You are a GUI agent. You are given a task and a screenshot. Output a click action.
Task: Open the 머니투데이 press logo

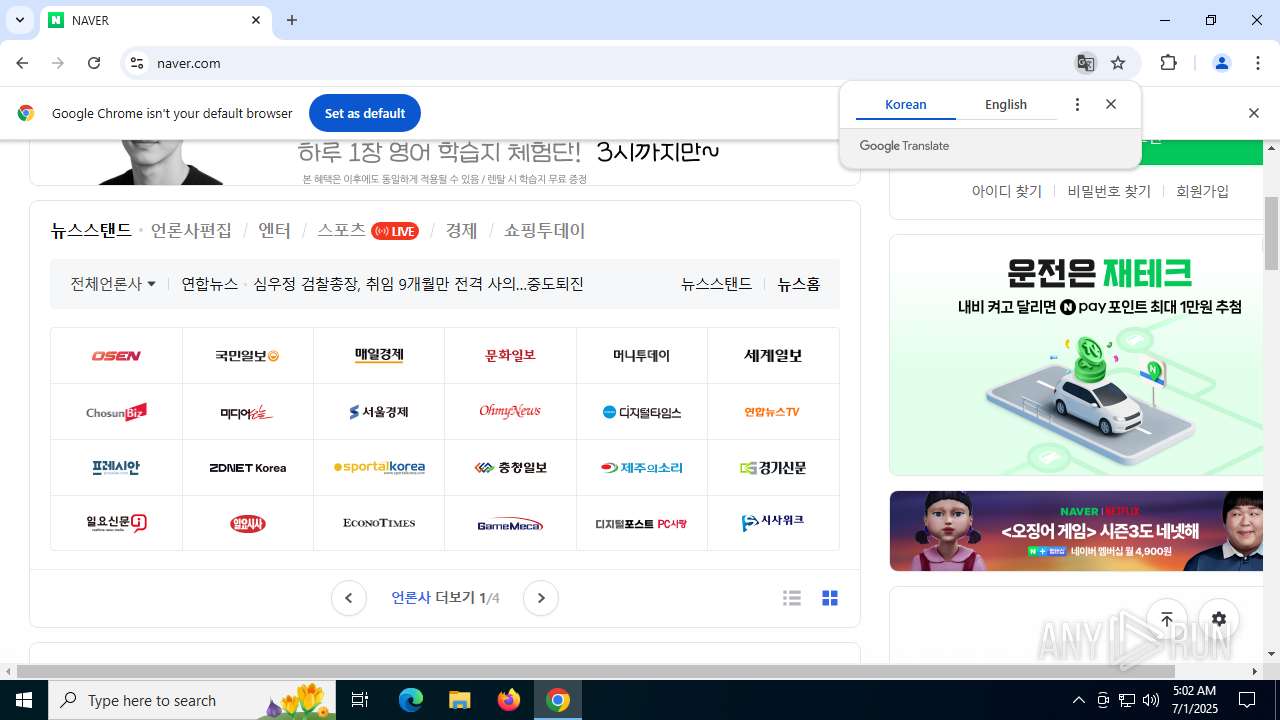click(x=642, y=356)
